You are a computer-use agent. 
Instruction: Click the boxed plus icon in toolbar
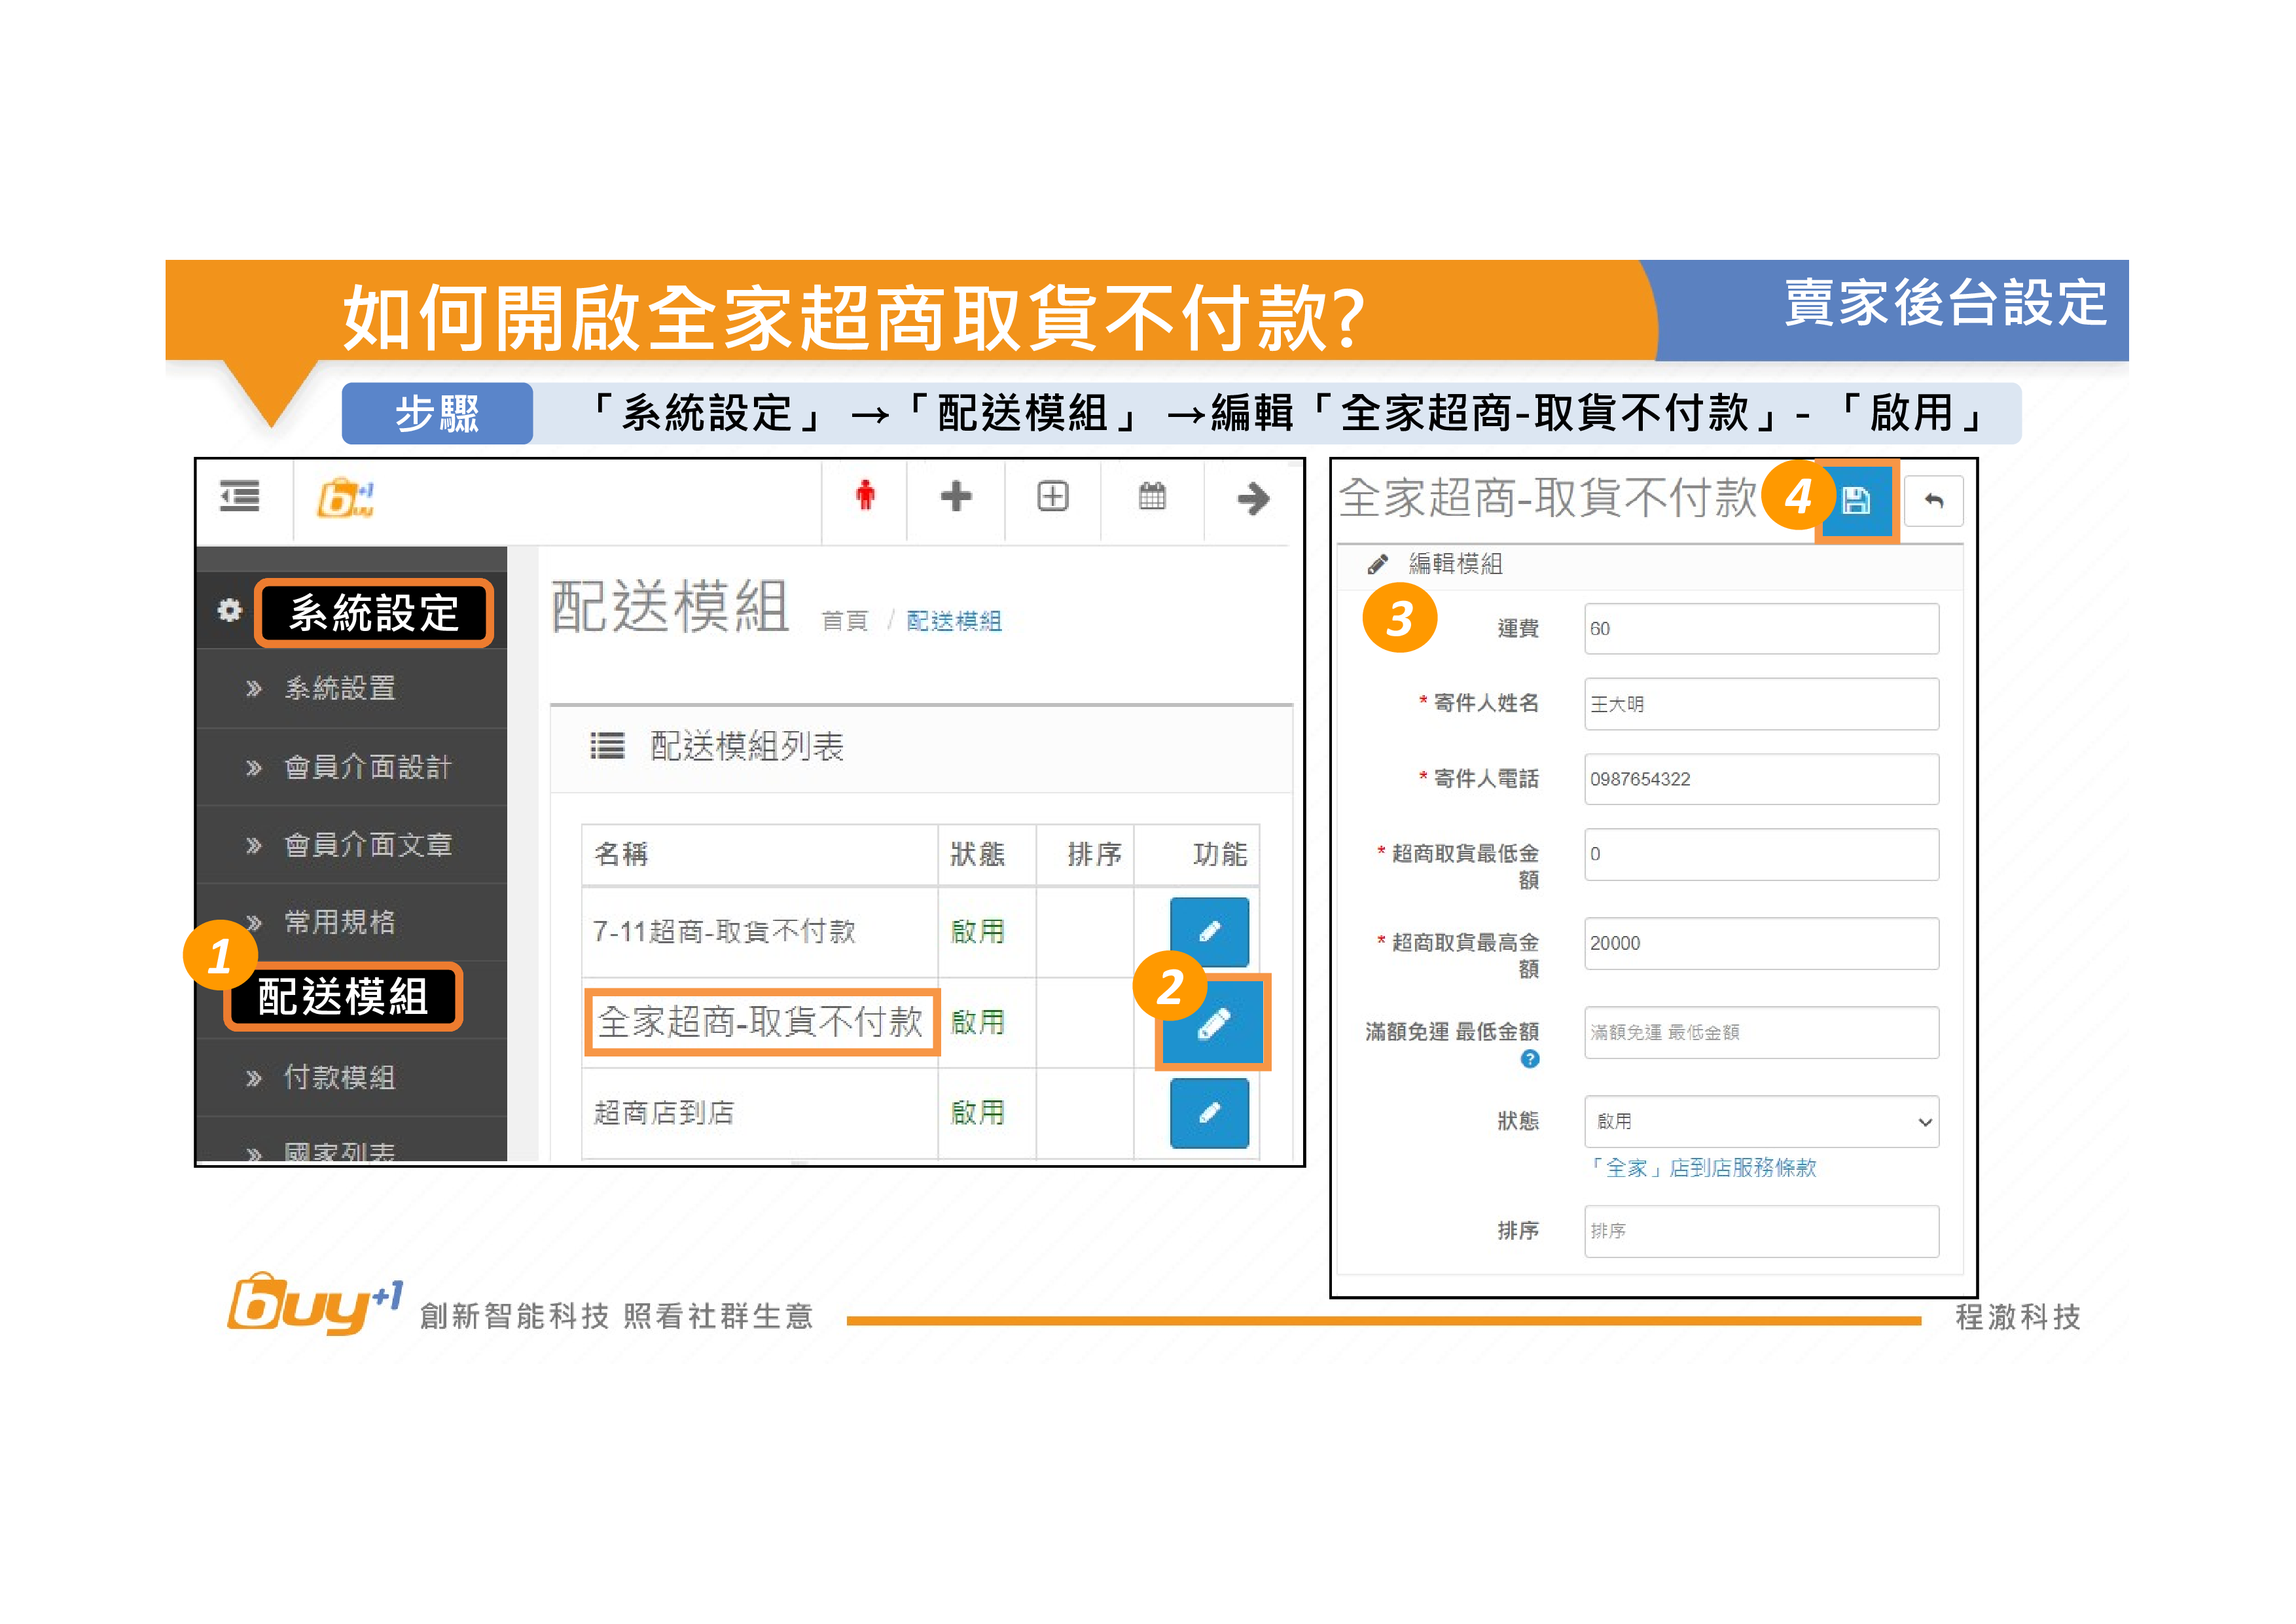point(1052,496)
